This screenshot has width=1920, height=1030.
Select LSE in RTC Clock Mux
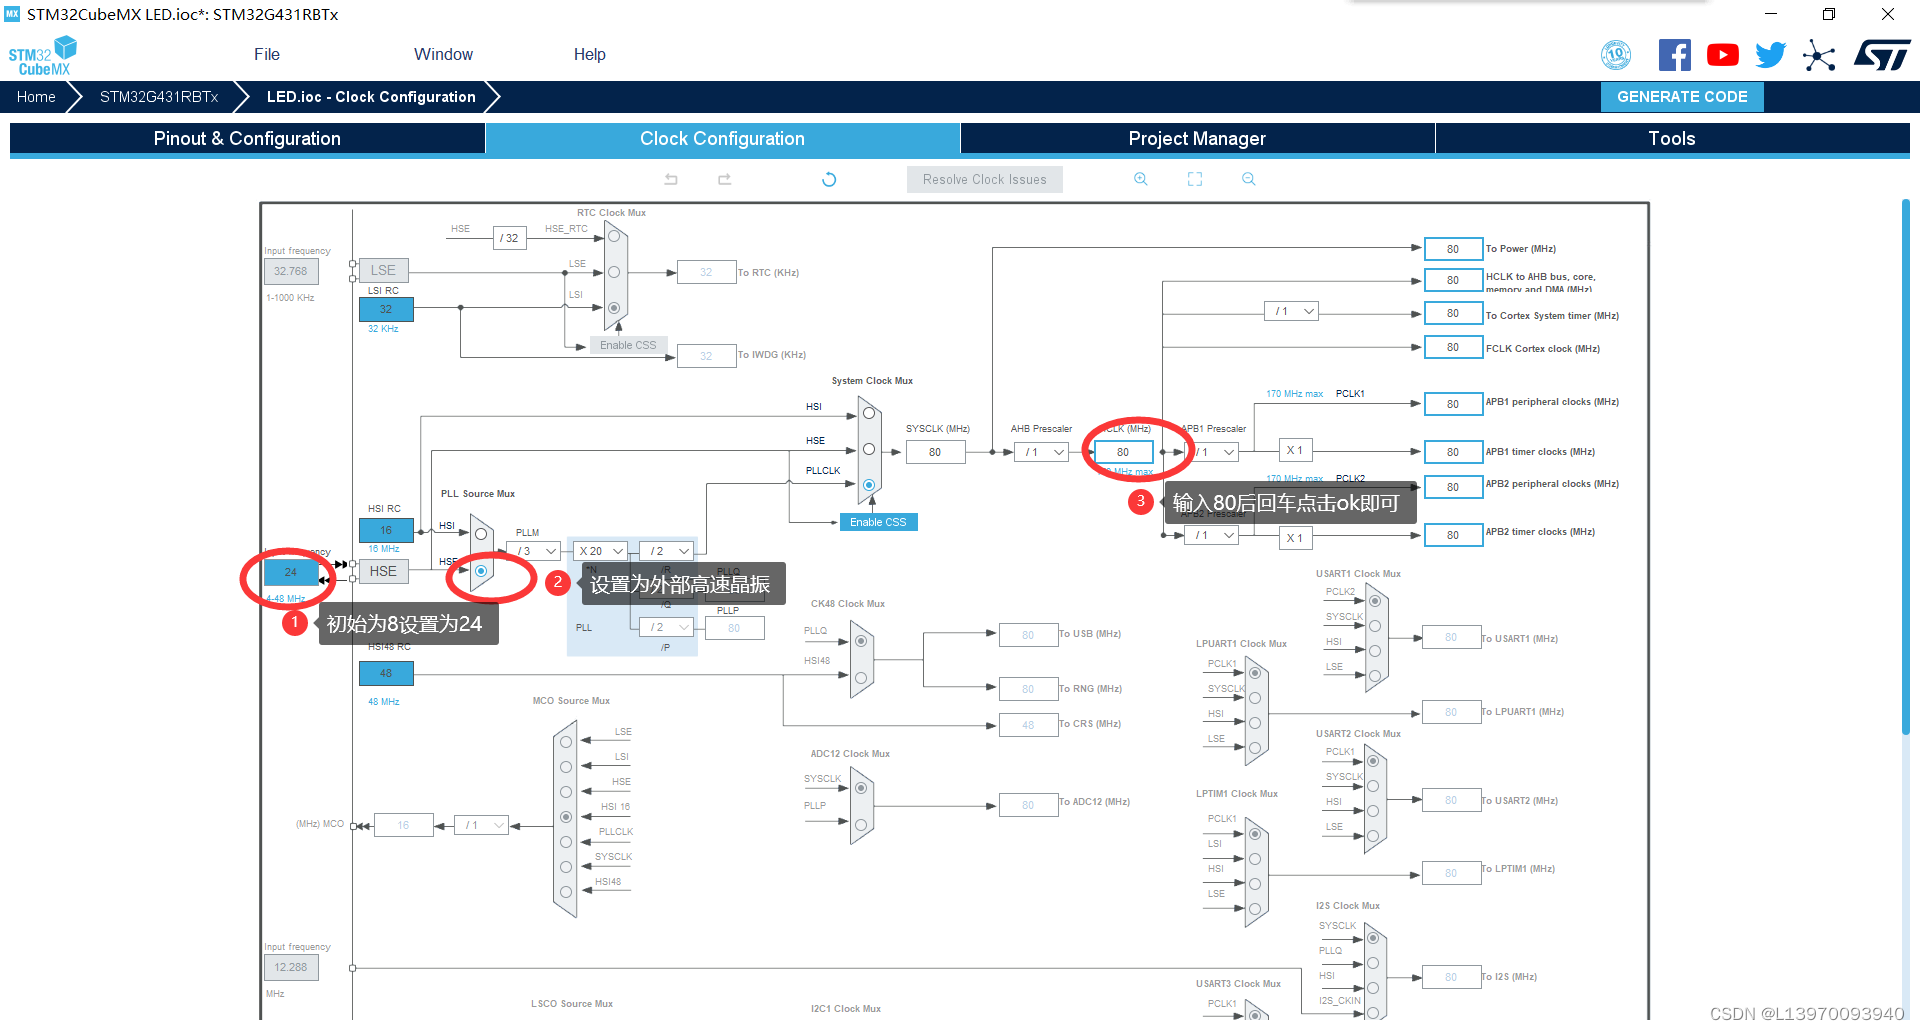point(614,272)
